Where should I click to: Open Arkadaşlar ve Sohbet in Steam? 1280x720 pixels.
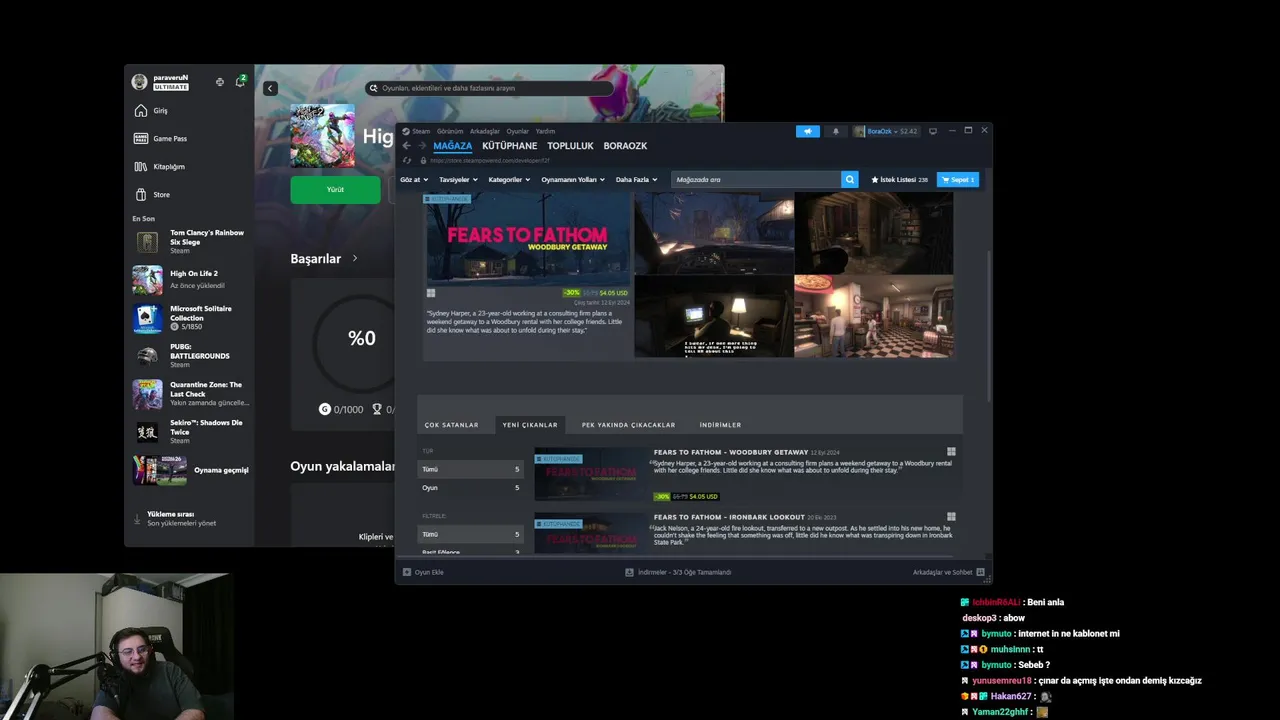tap(948, 572)
